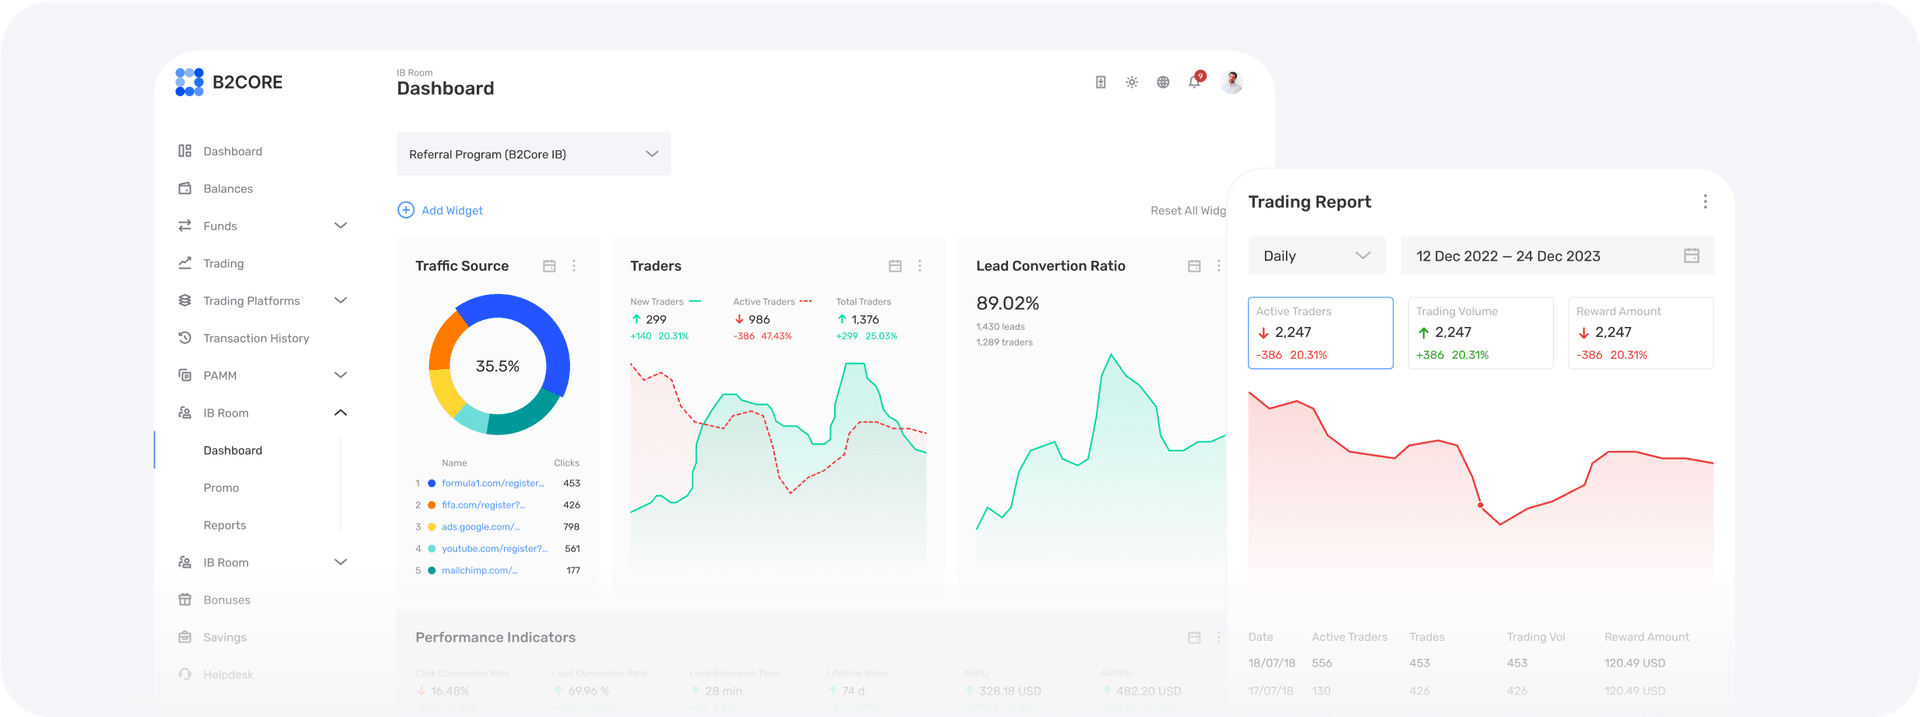Open the Trading menu item
The image size is (1920, 717).
223,263
